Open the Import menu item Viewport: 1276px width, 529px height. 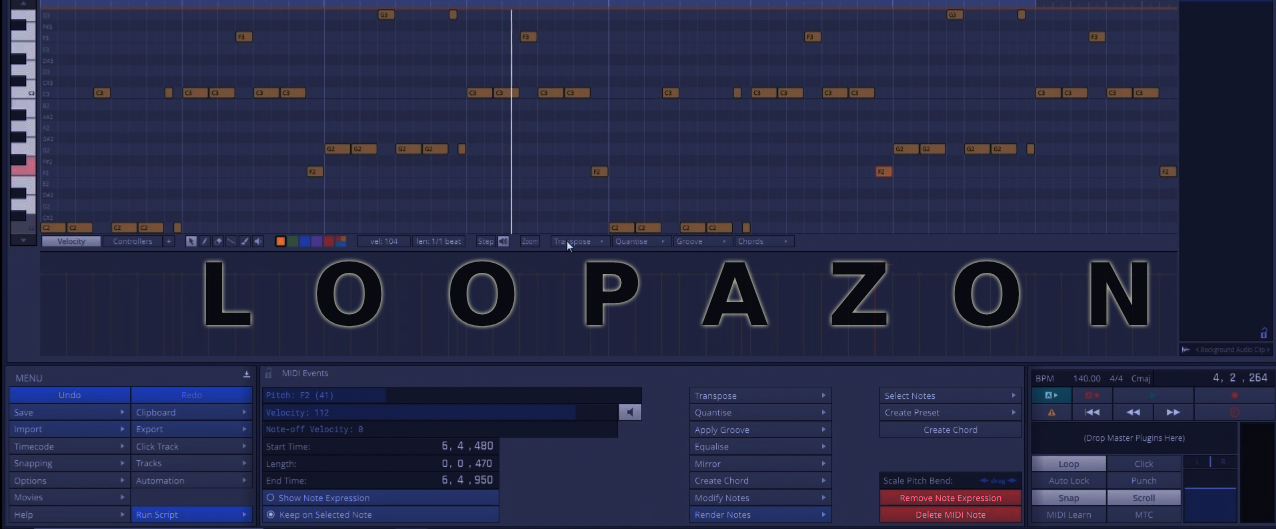point(69,430)
